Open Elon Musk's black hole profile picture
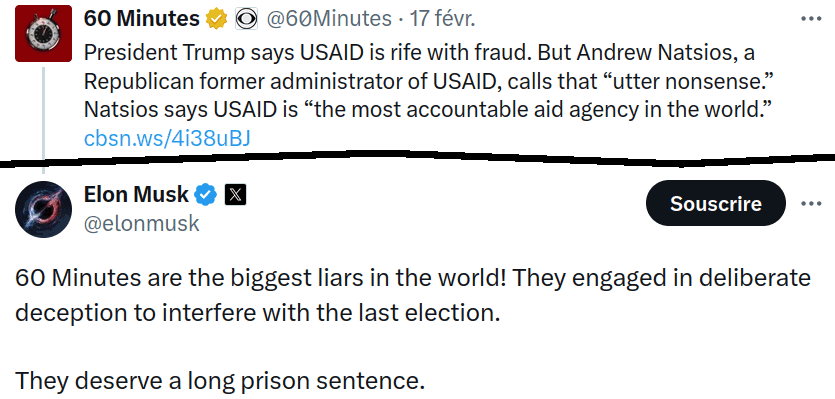 tap(43, 209)
